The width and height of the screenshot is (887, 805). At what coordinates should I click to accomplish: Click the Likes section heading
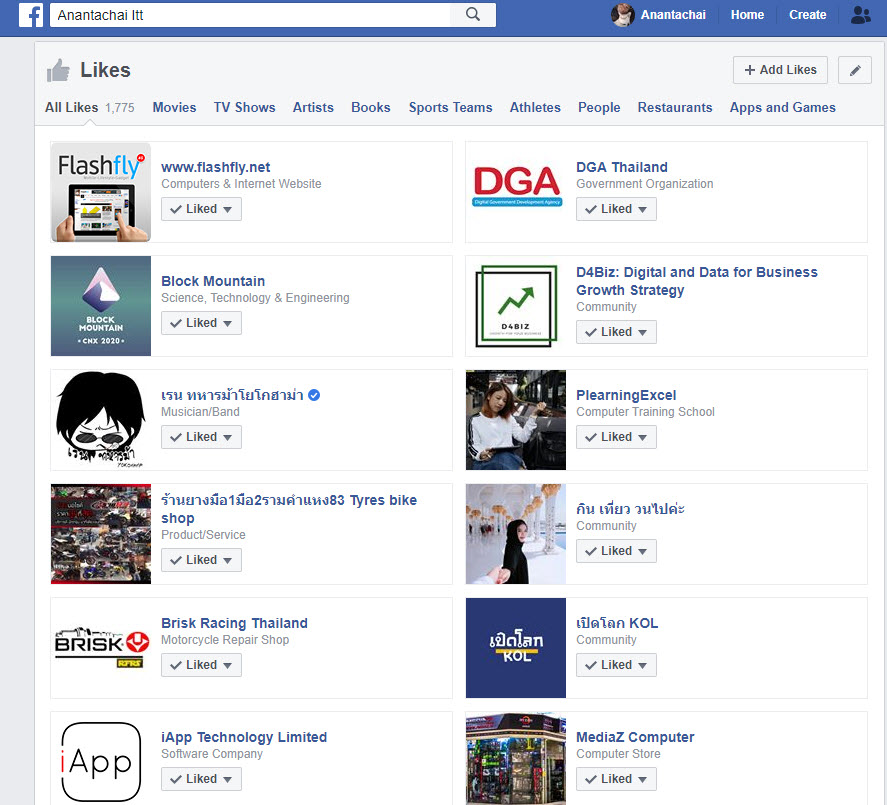click(105, 70)
